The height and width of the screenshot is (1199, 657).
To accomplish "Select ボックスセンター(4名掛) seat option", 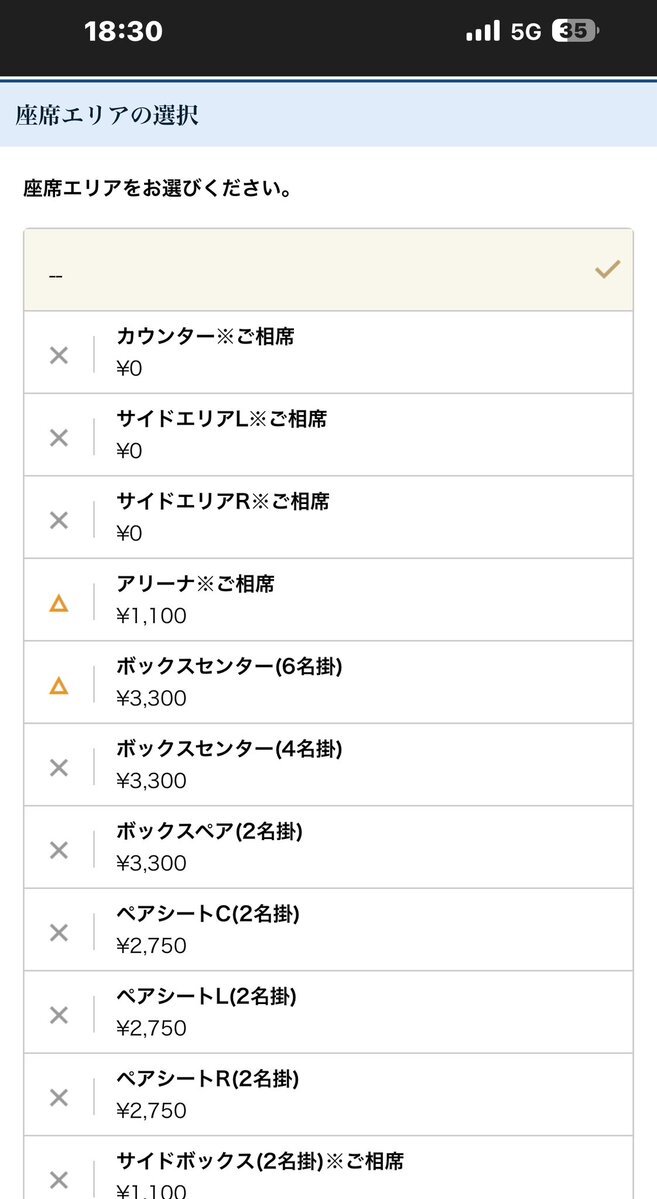I will pos(360,765).
